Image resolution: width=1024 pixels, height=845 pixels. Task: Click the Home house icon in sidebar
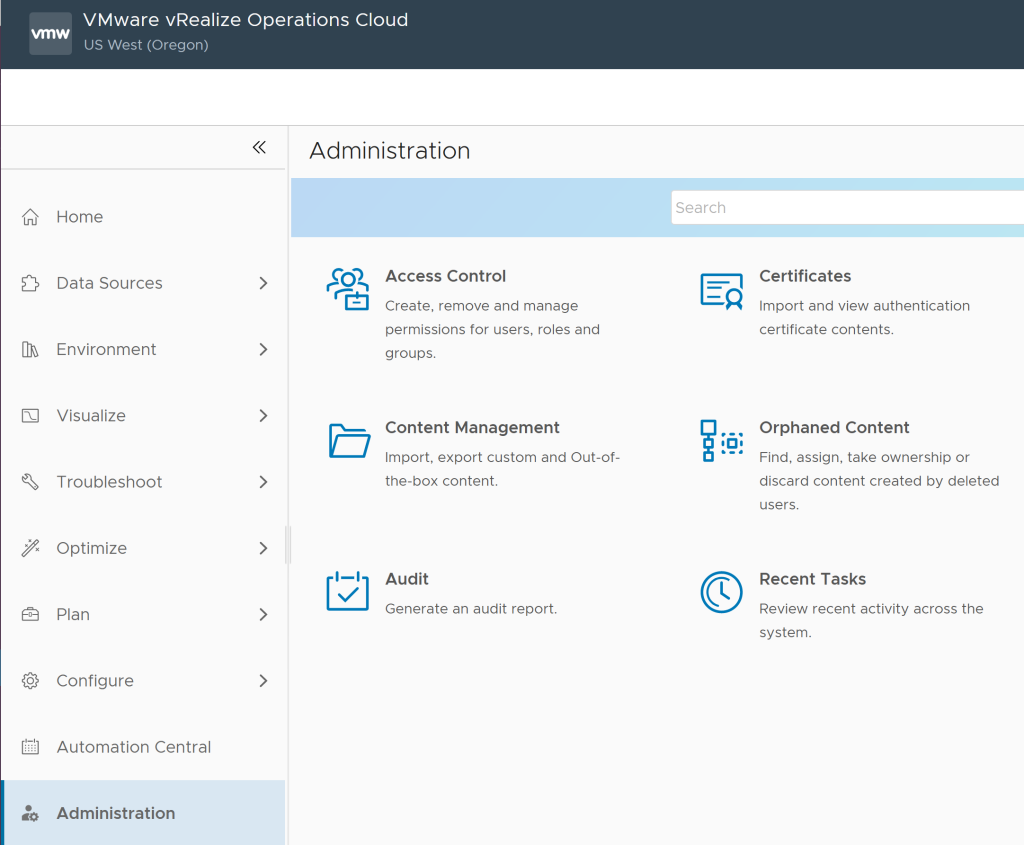(x=31, y=217)
